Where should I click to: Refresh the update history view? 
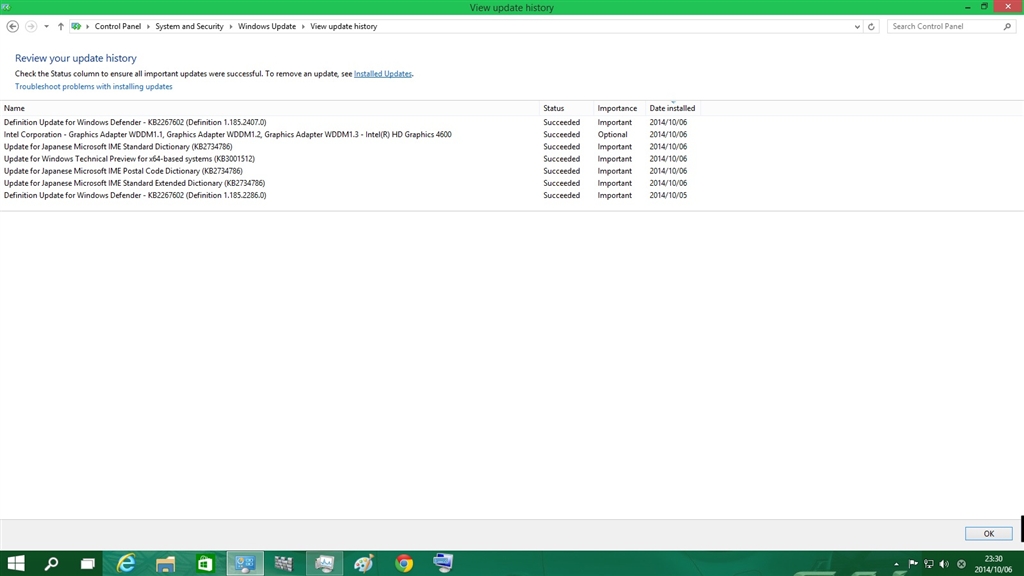point(871,27)
